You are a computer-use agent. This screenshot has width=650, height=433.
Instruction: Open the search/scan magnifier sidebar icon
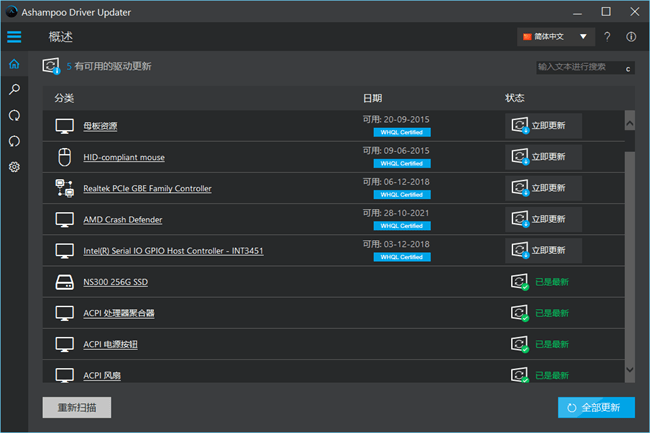coord(14,90)
